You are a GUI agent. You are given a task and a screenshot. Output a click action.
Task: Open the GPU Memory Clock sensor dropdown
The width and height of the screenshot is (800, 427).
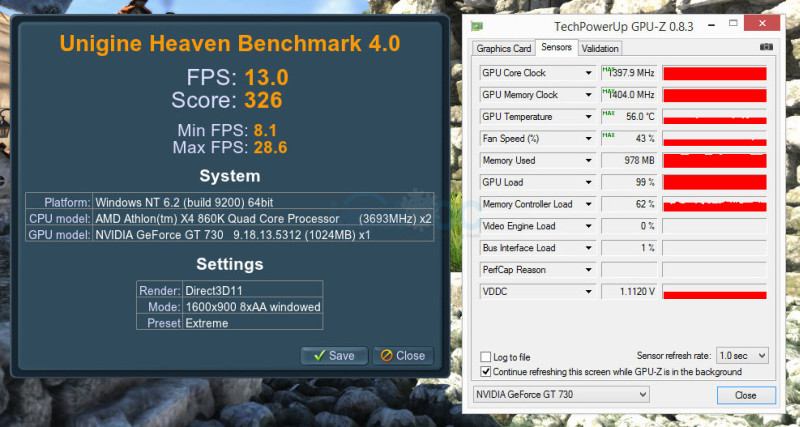[x=588, y=95]
